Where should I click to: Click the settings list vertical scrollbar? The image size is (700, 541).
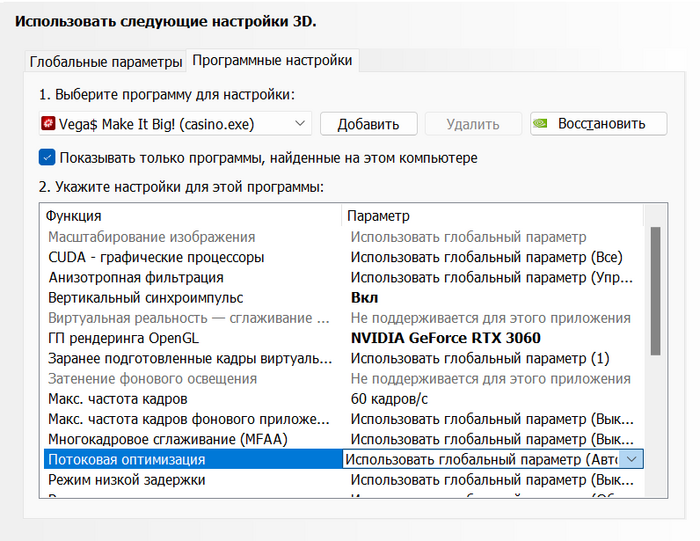pos(655,290)
